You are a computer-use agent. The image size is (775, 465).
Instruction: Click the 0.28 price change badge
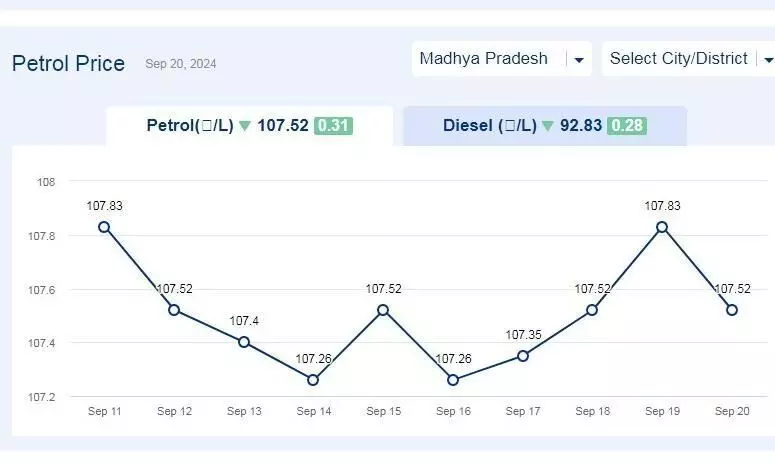click(627, 126)
